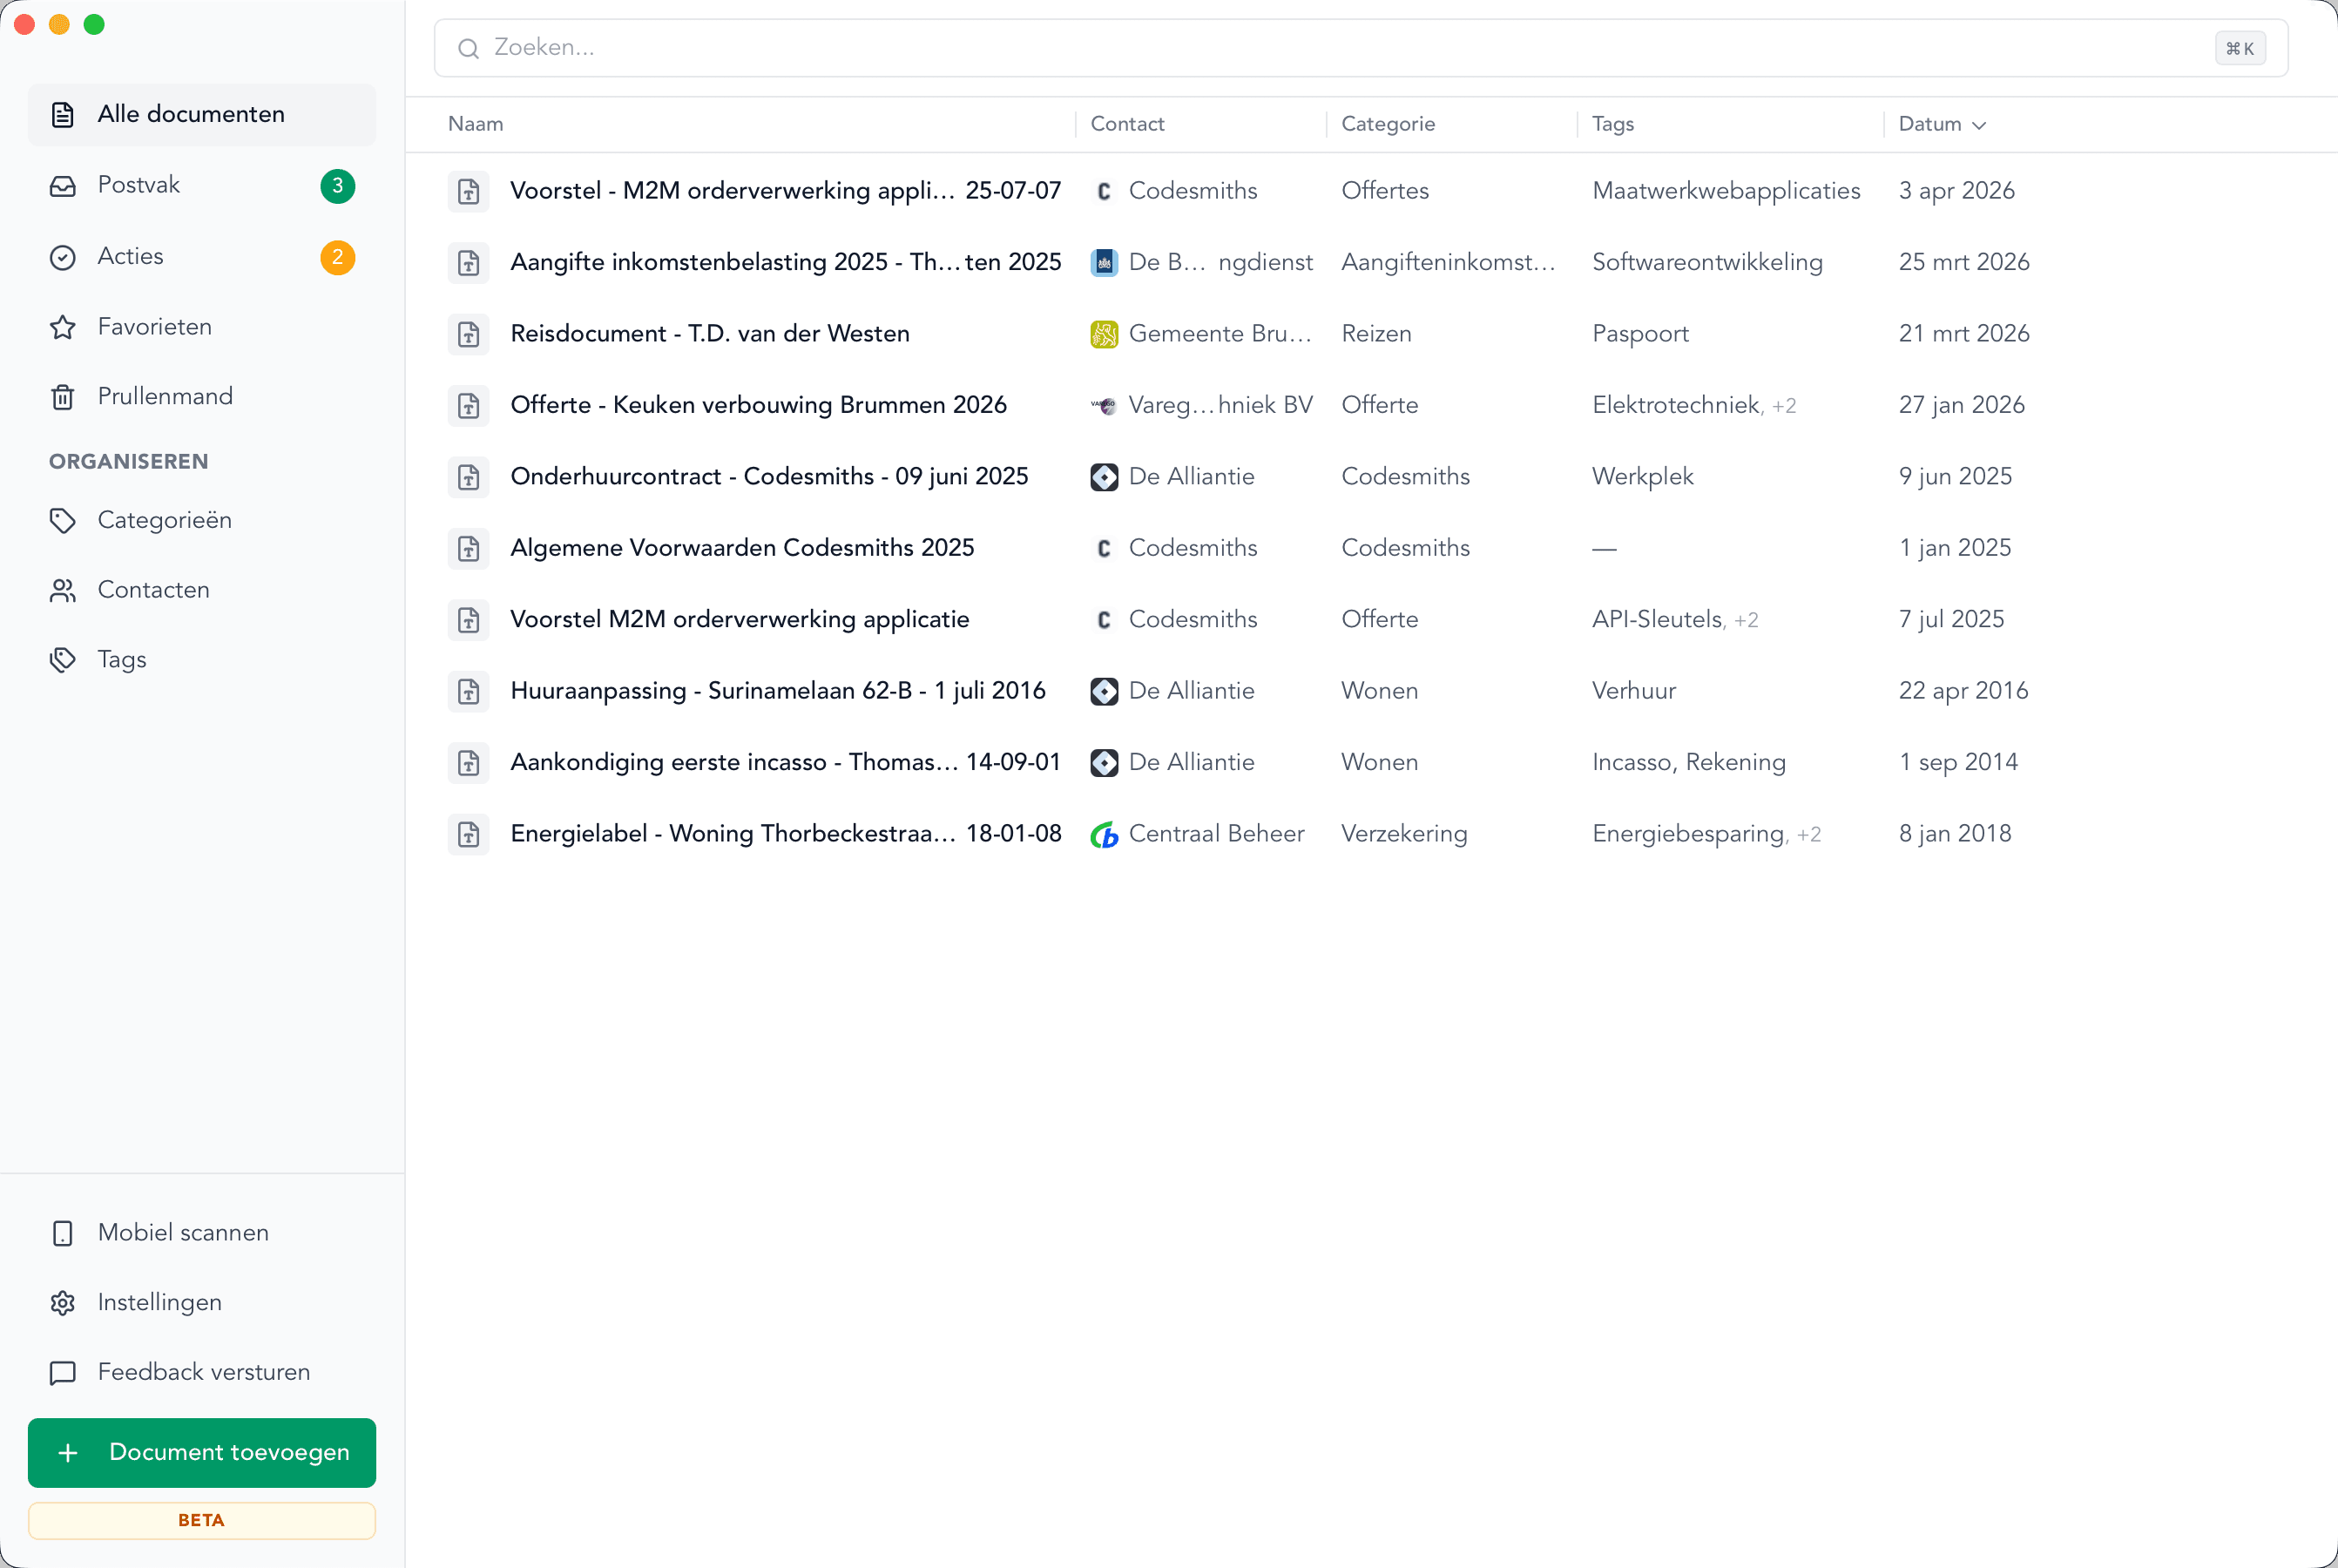Open Contacten via the people icon

(63, 589)
